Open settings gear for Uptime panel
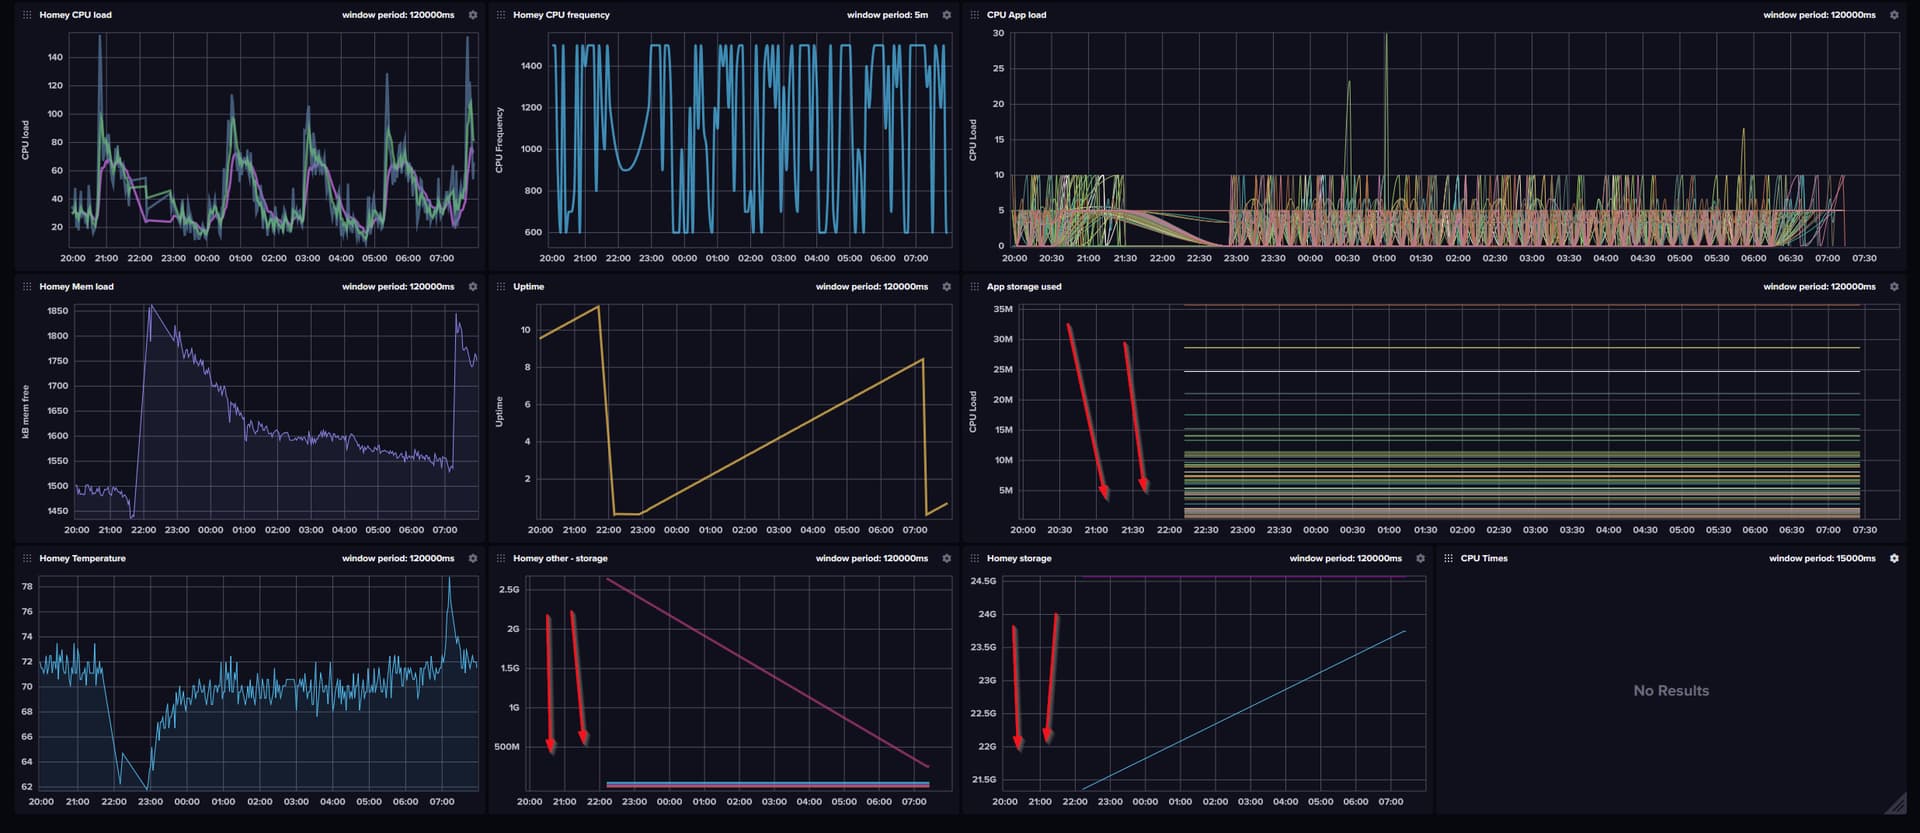 pyautogui.click(x=946, y=287)
